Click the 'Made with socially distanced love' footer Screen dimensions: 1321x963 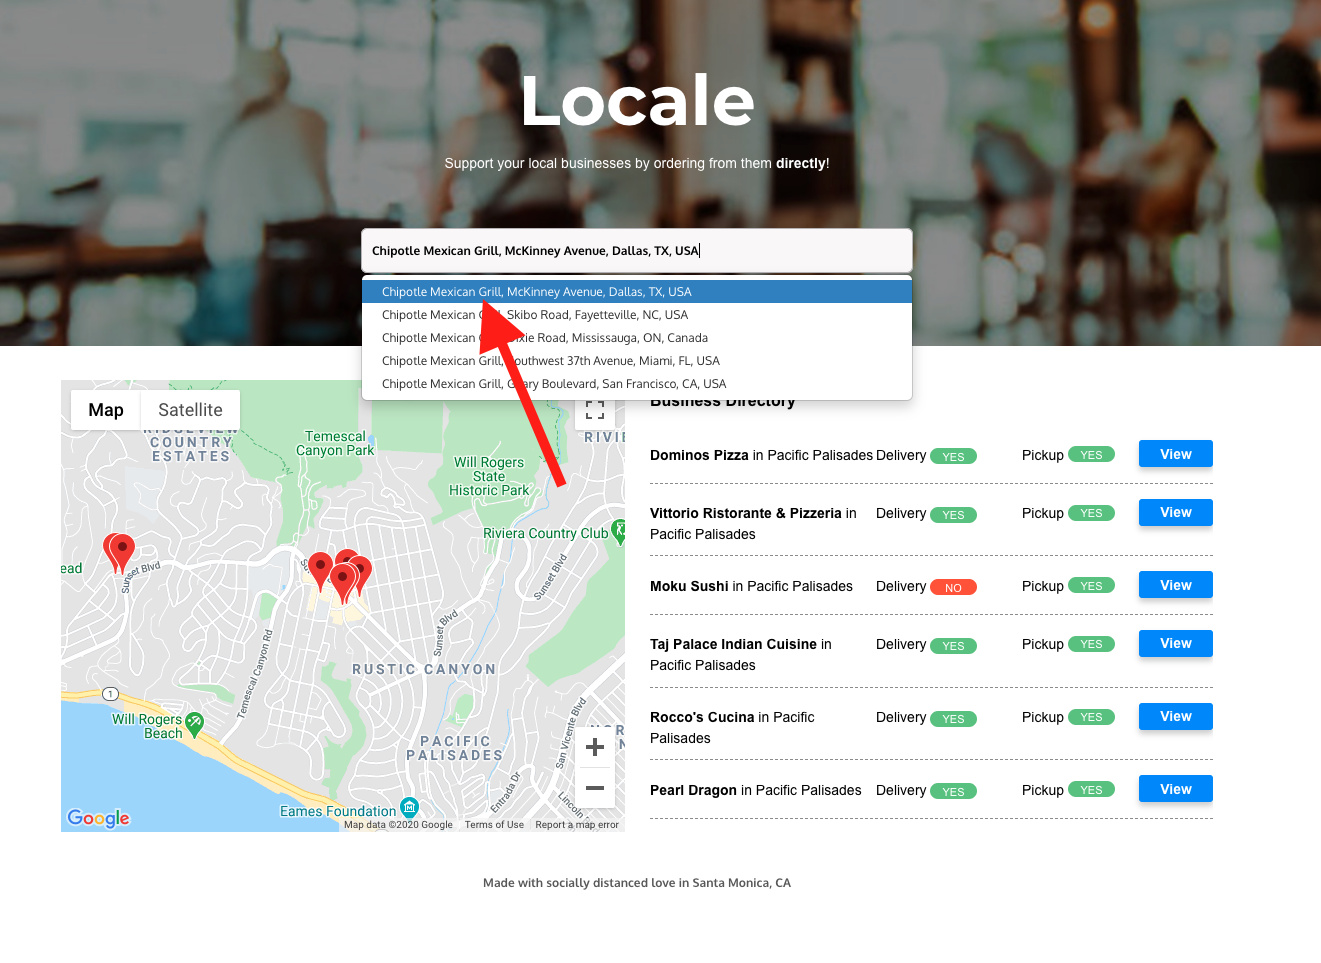(637, 883)
